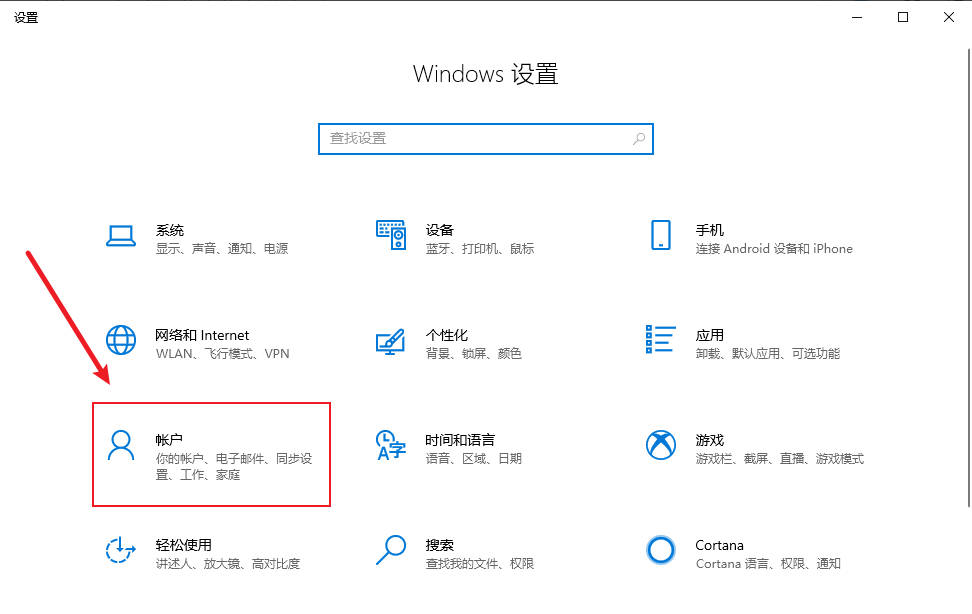Screen dimensions: 972x614
Task: Open the 轻松使用 dashed clock icon
Action: point(120,550)
